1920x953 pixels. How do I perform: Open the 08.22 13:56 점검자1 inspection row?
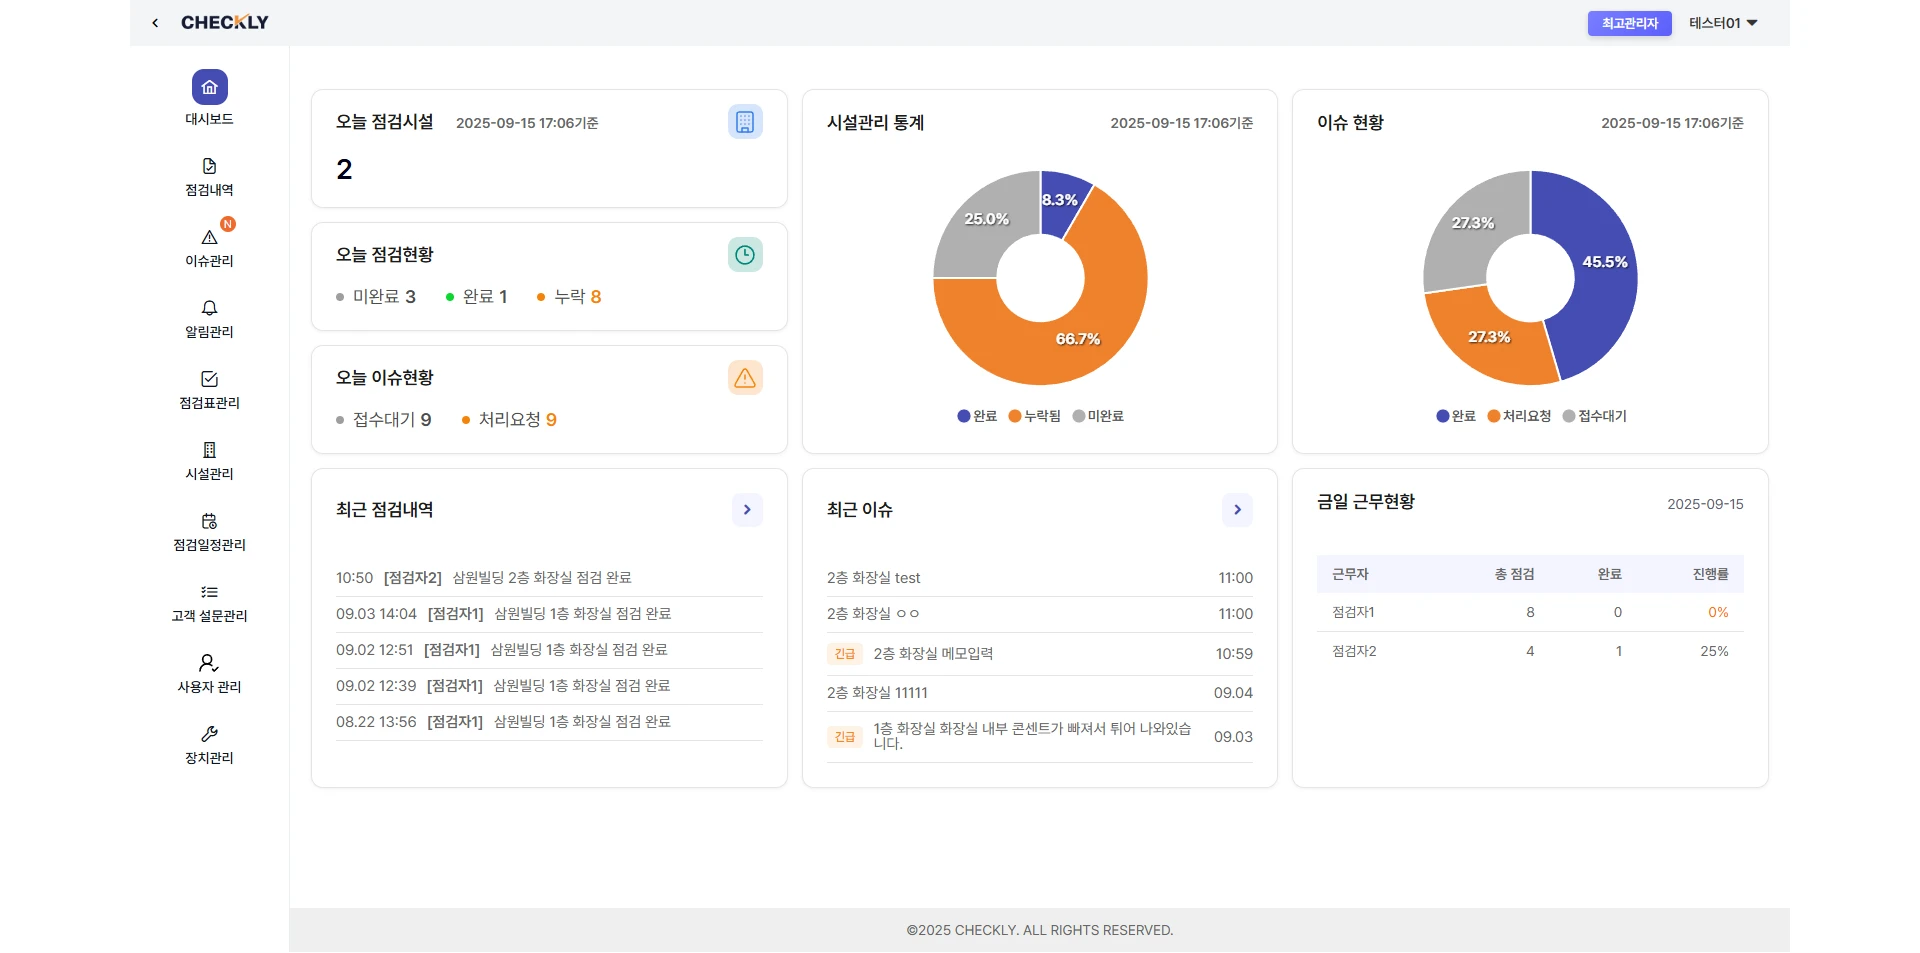(549, 722)
